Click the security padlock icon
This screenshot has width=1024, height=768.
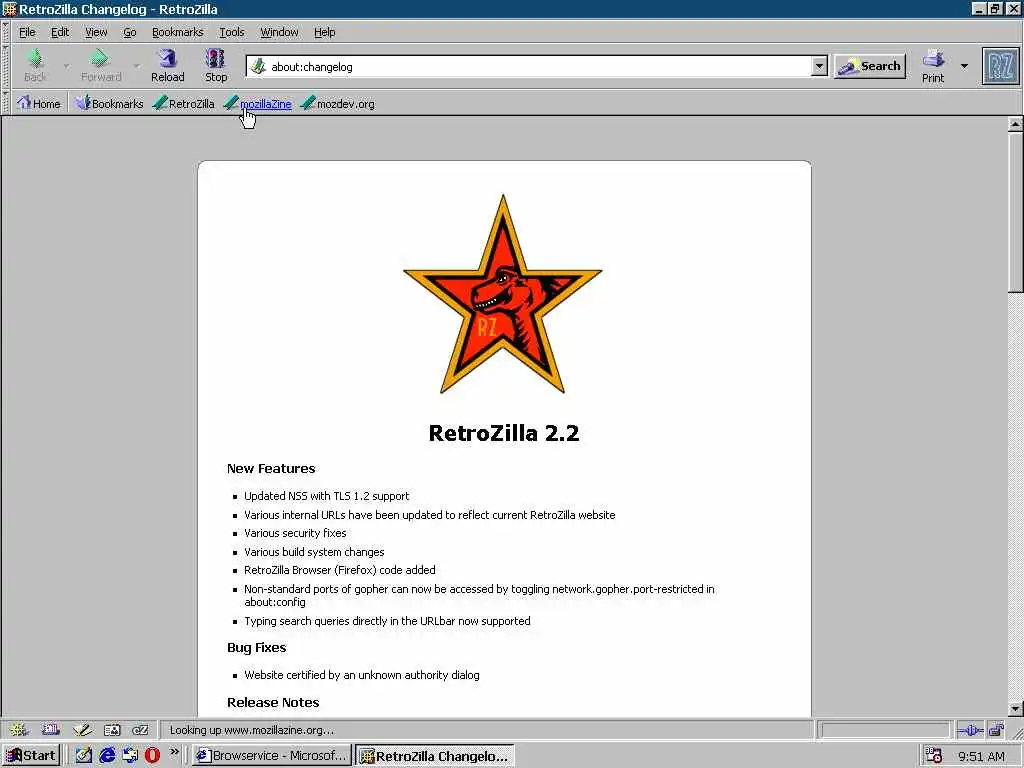(996, 730)
